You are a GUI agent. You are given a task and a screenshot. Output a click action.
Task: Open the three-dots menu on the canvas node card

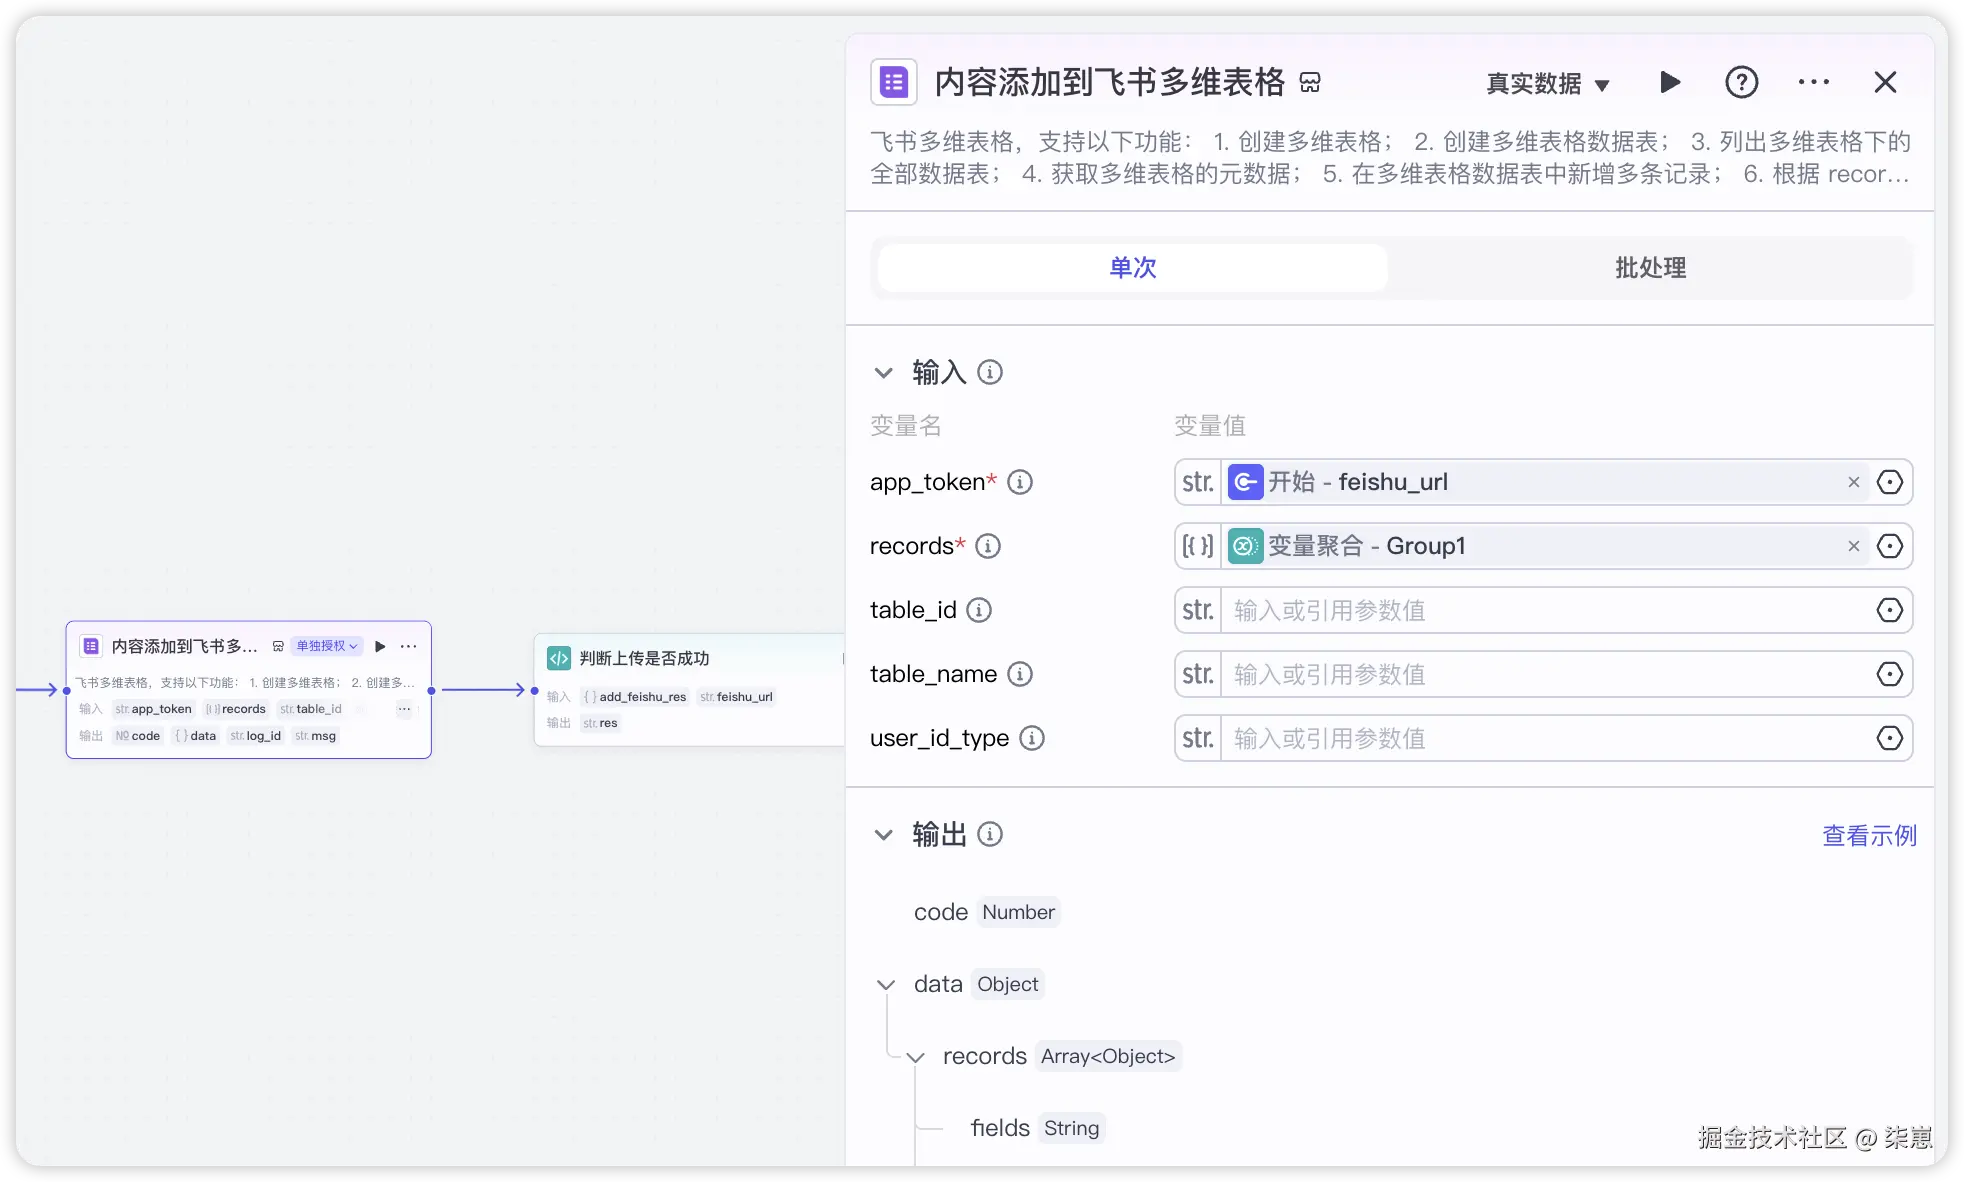(408, 646)
